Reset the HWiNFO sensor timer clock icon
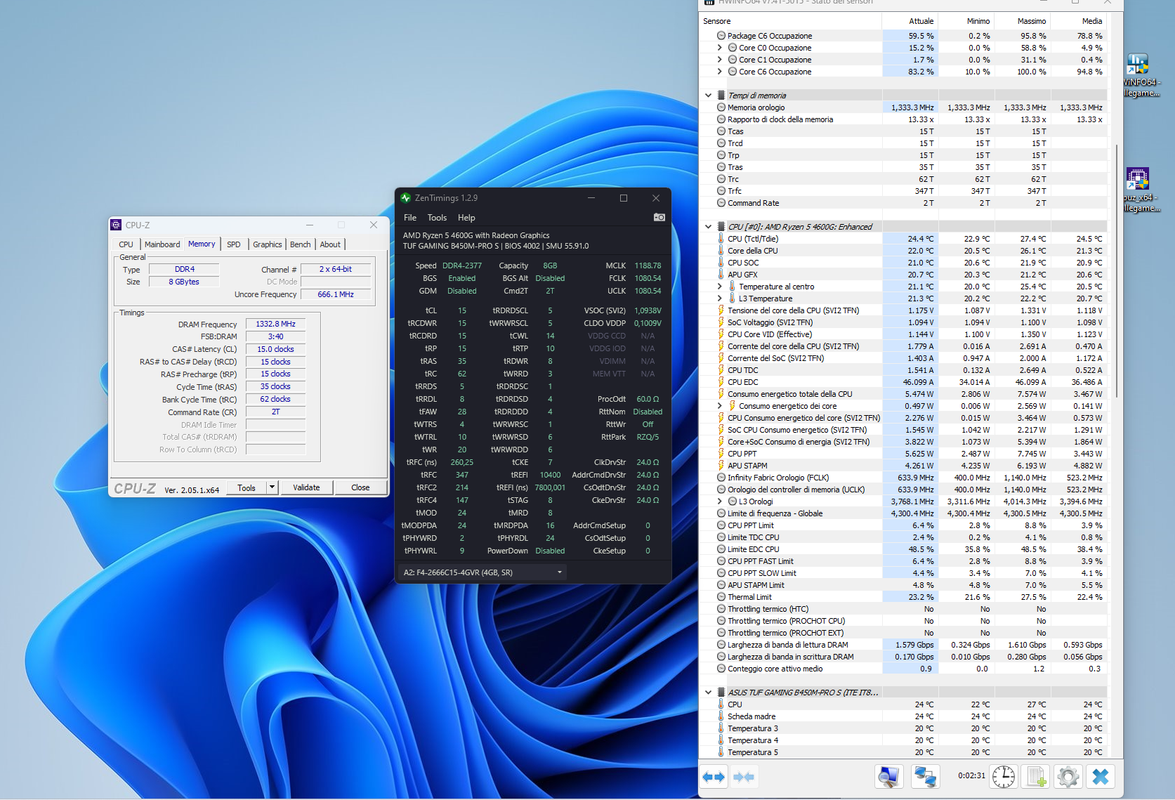This screenshot has width=1175, height=800. coord(1003,777)
